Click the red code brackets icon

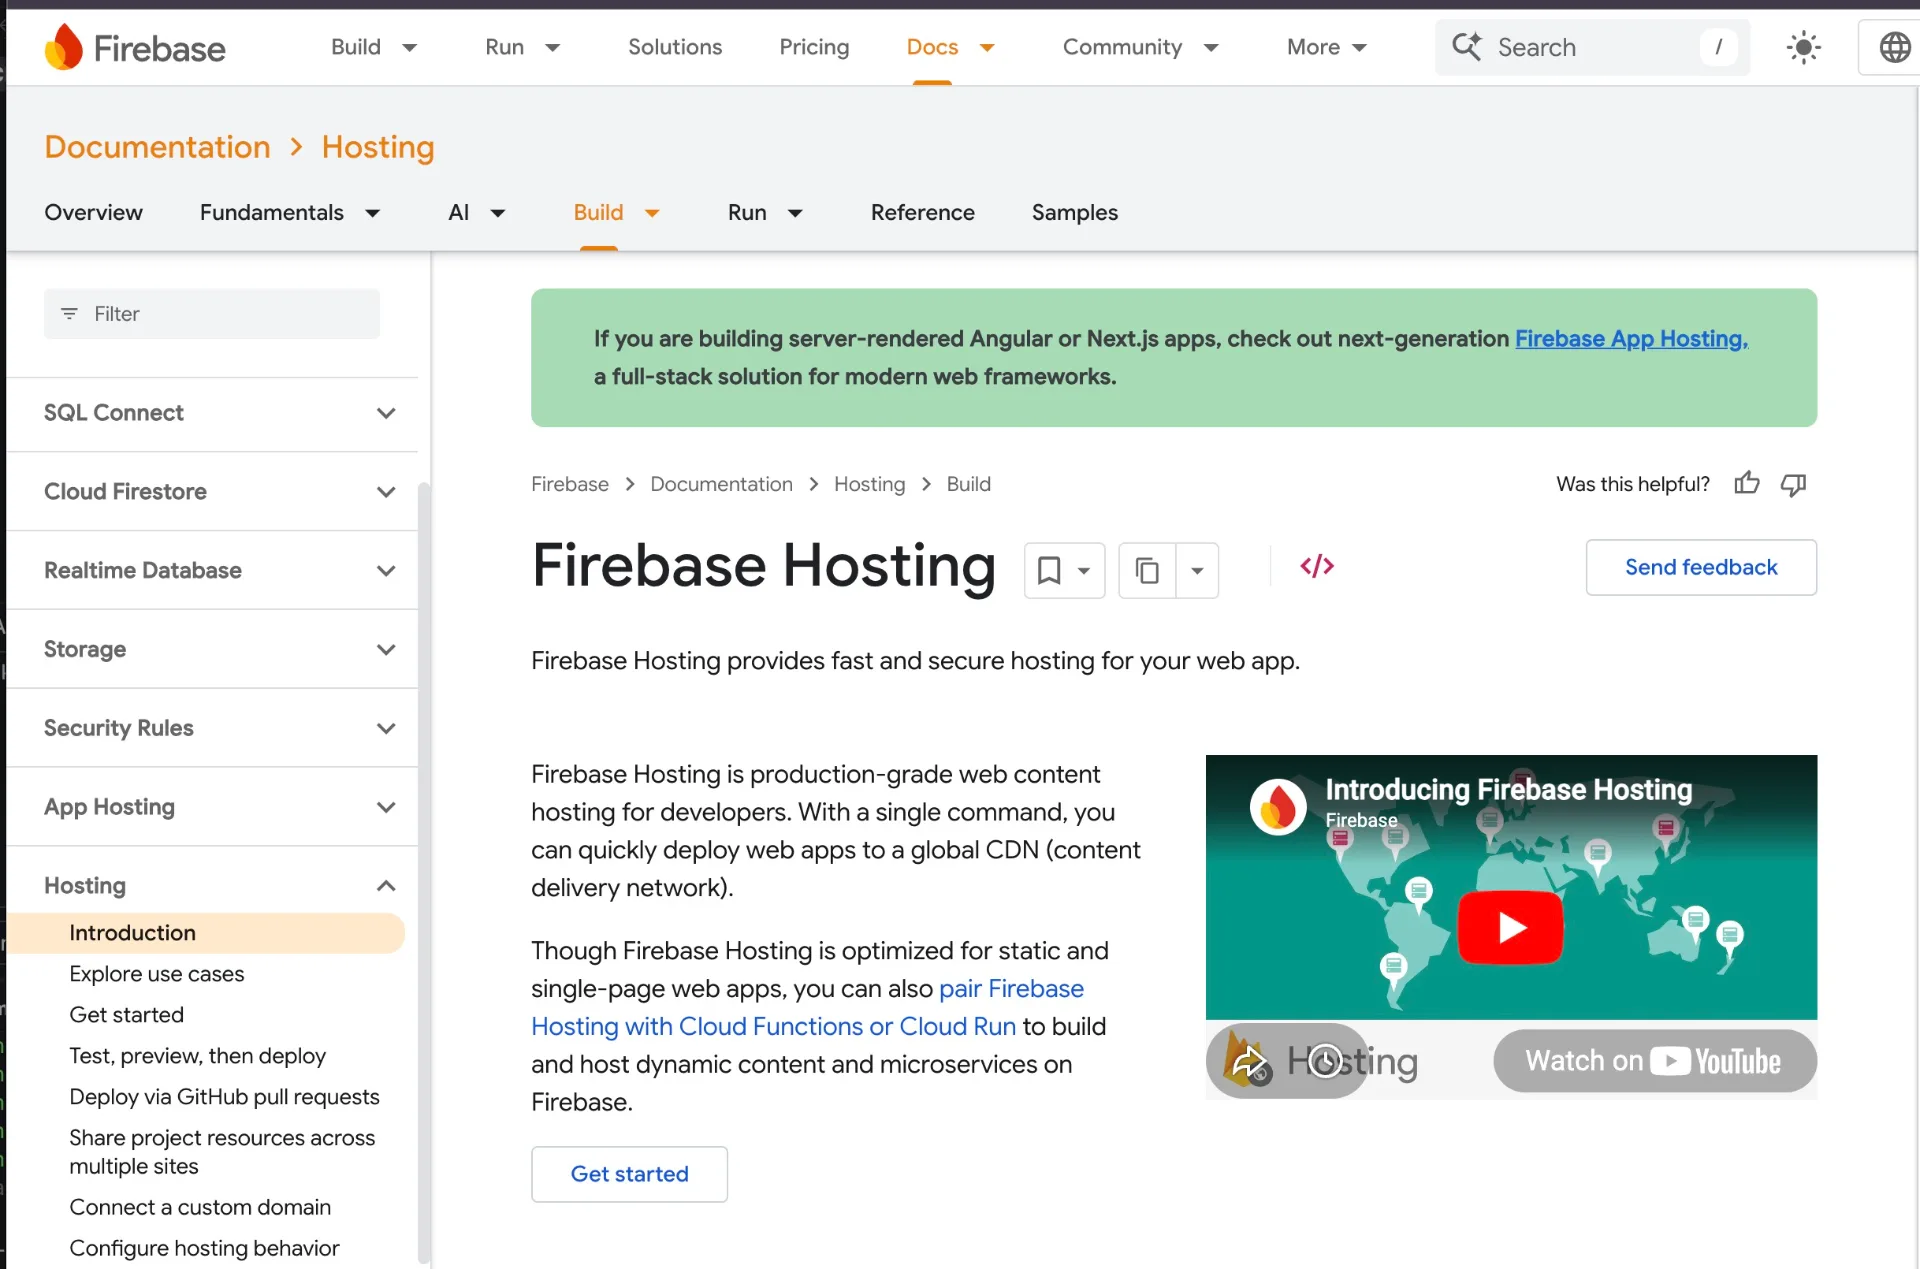click(x=1317, y=566)
